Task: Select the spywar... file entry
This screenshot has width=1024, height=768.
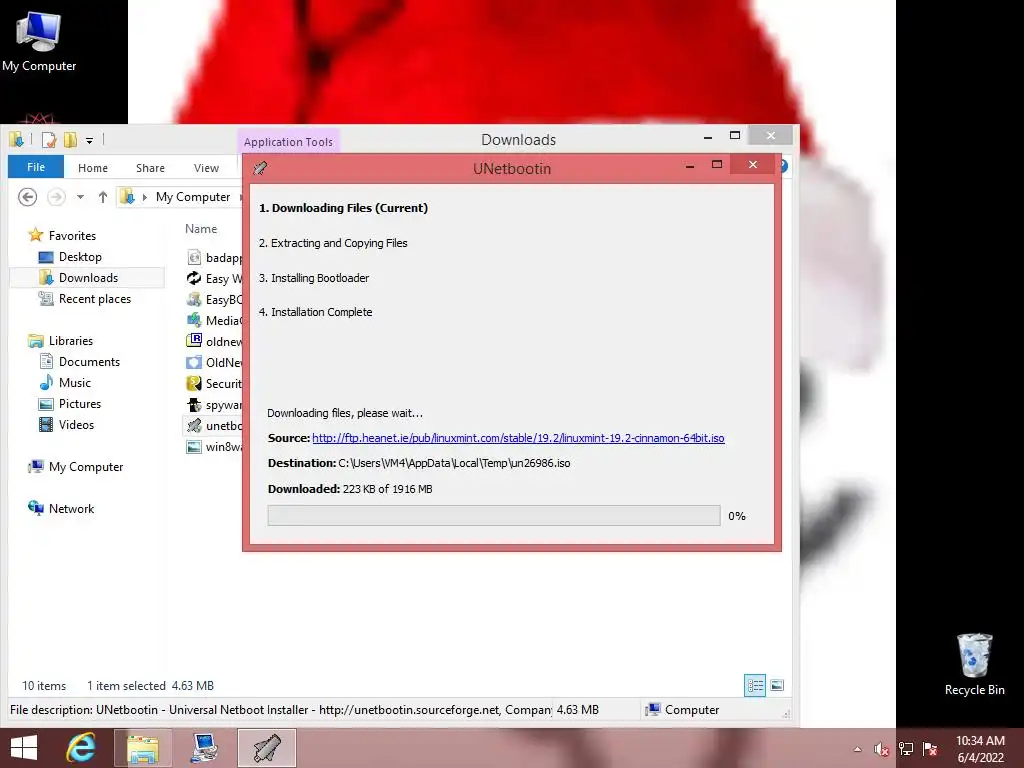Action: point(214,405)
